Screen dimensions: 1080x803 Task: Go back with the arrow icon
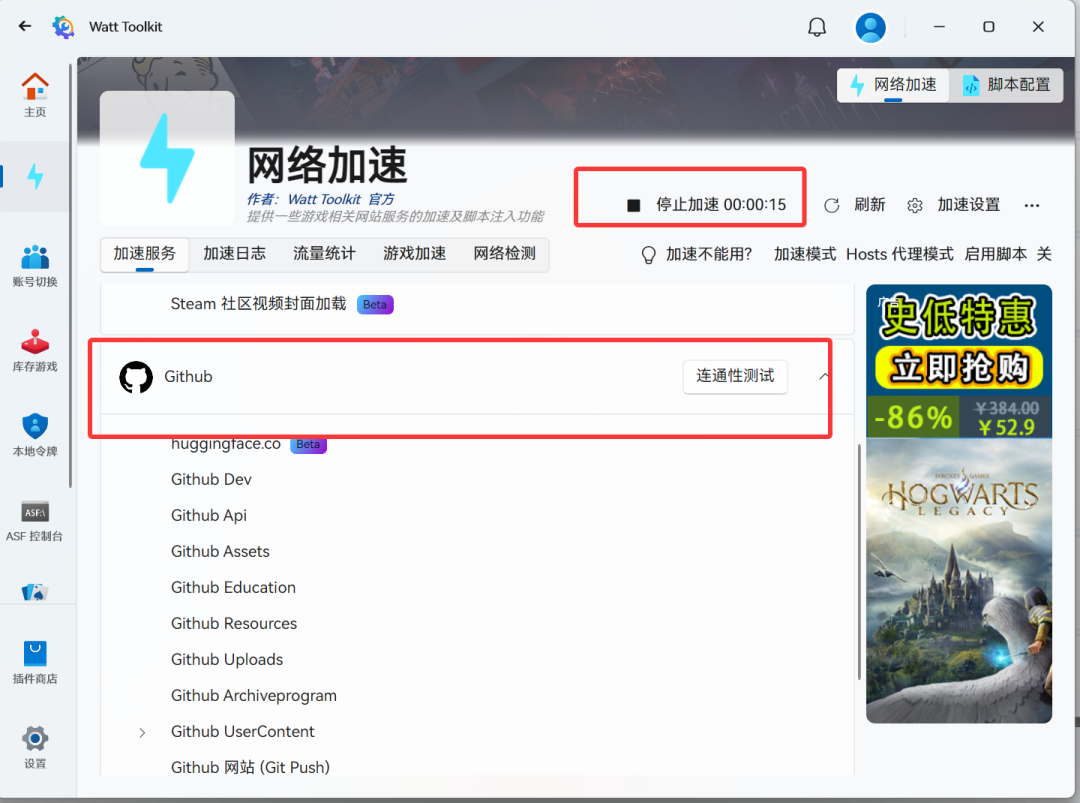point(25,26)
